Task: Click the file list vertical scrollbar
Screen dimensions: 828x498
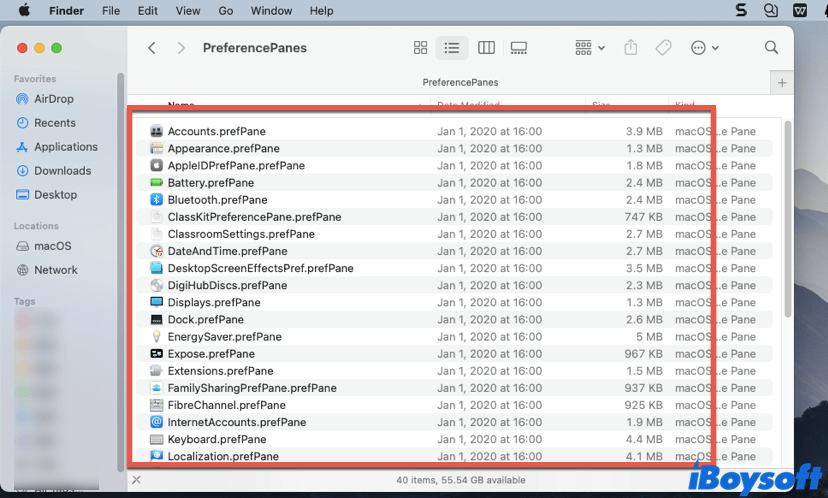Action: pyautogui.click(x=788, y=219)
